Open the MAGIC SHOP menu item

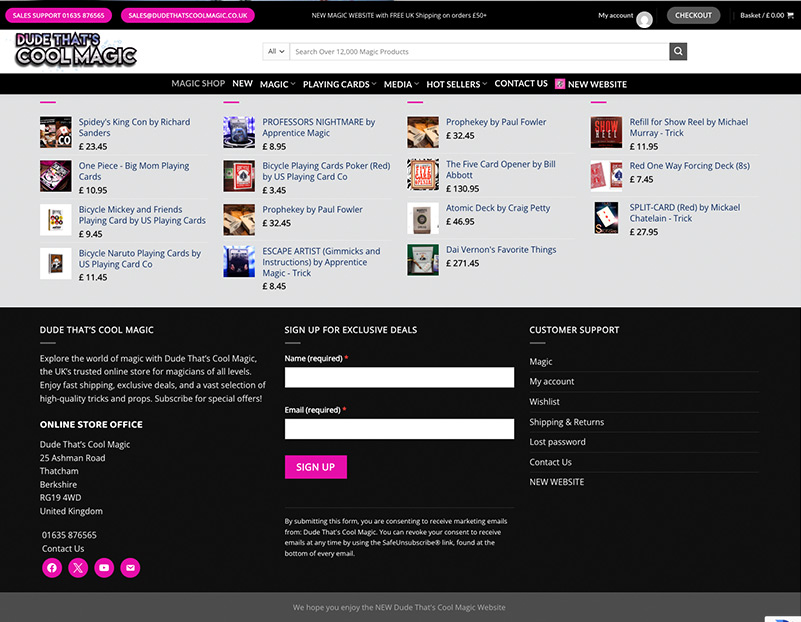tap(198, 83)
